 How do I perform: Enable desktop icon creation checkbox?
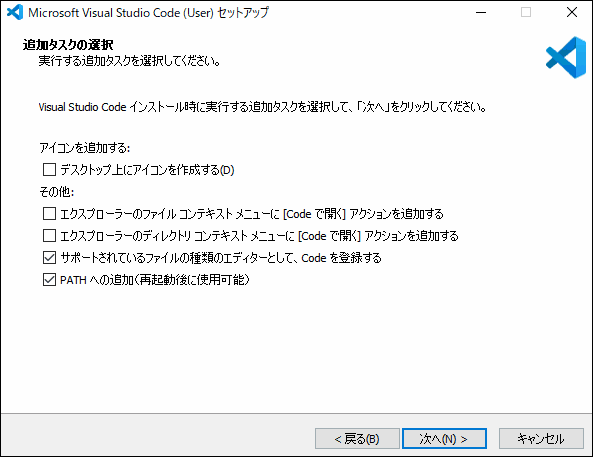tap(50, 170)
